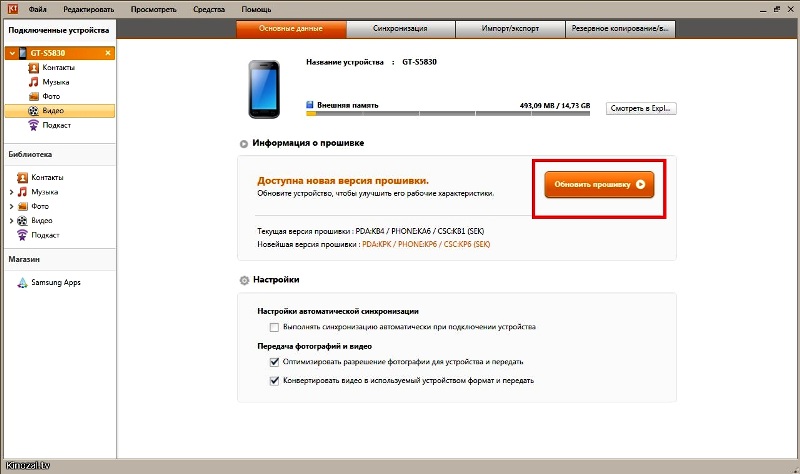Open Samsung Apps store
Screen dimensions: 800x474
click(x=49, y=282)
